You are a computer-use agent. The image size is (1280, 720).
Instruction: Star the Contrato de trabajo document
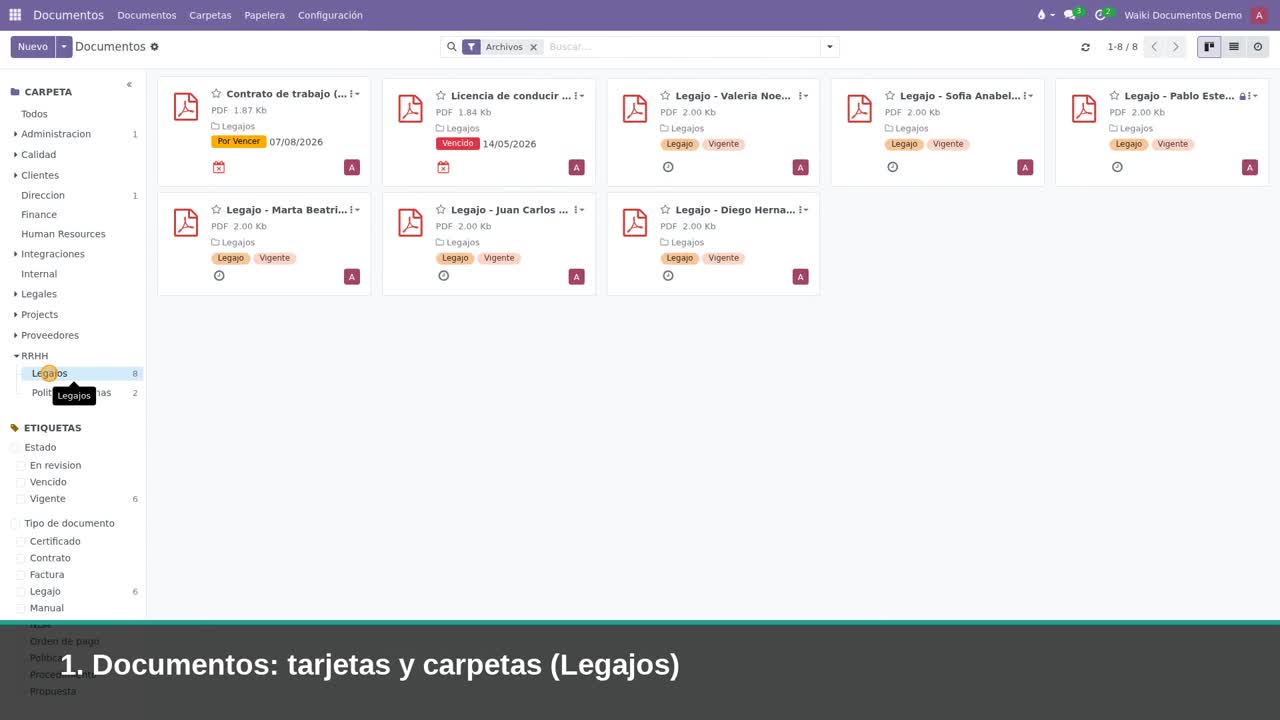tap(216, 94)
